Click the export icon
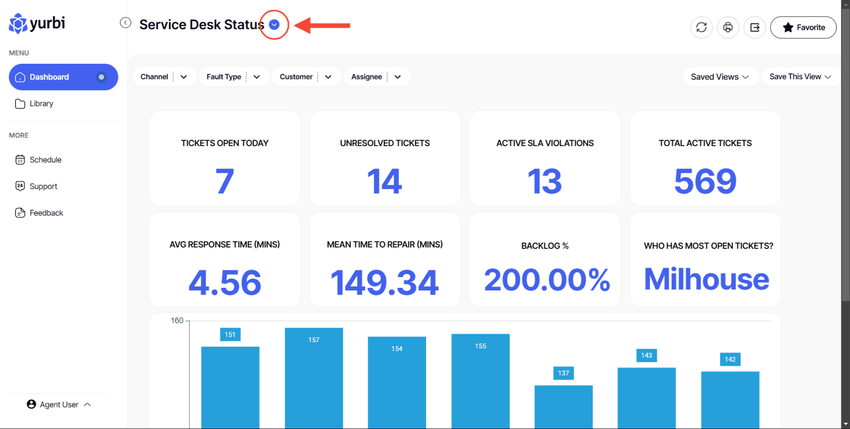This screenshot has width=850, height=429. click(x=755, y=27)
